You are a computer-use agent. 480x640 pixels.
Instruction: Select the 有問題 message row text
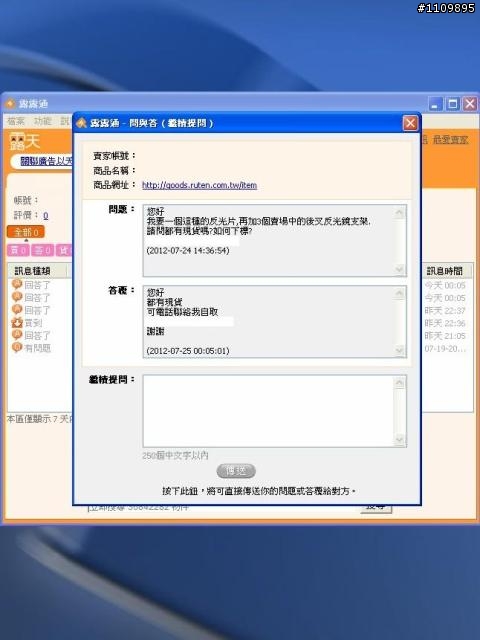point(38,348)
